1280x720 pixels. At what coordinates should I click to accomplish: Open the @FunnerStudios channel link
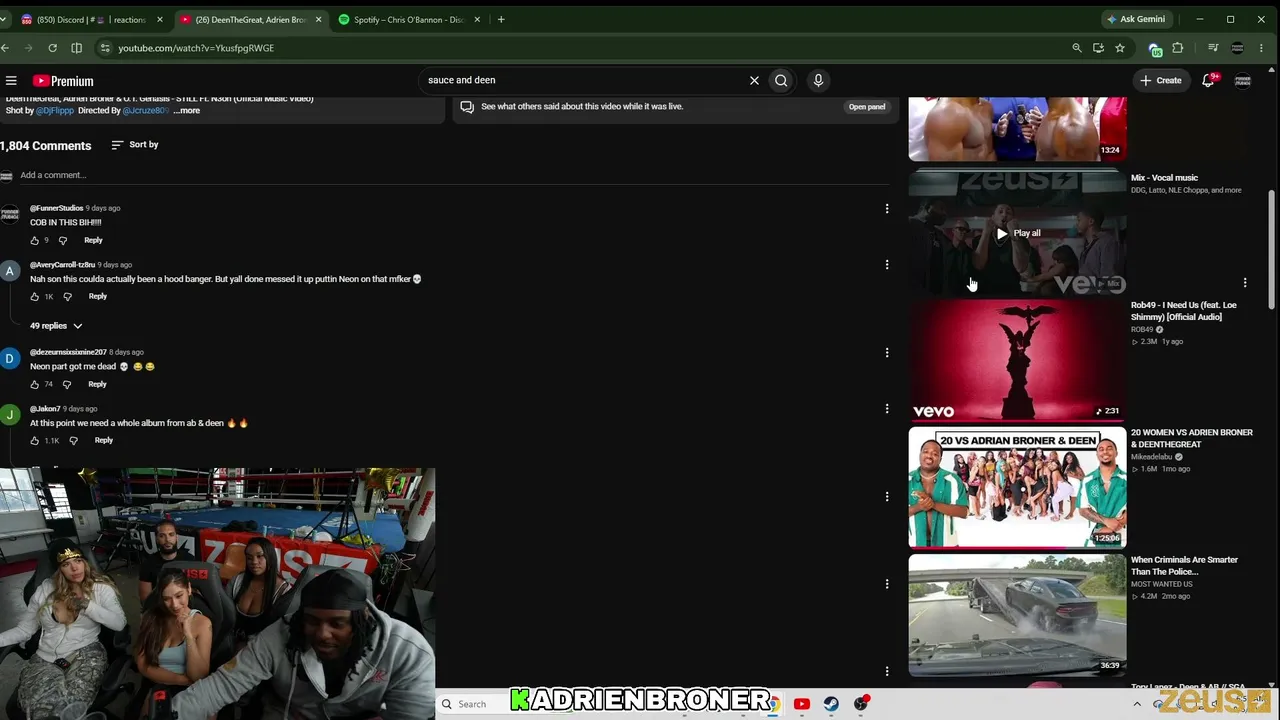pos(56,208)
